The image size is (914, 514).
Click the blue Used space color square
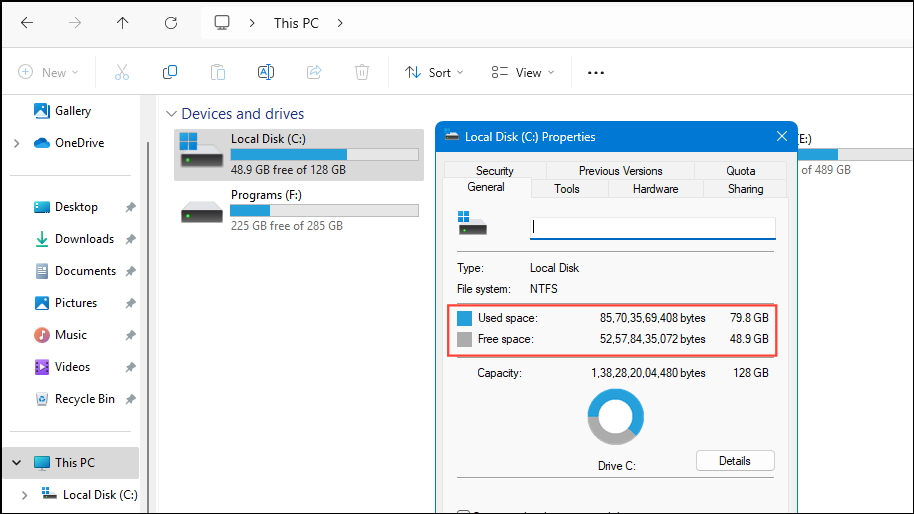coord(464,318)
